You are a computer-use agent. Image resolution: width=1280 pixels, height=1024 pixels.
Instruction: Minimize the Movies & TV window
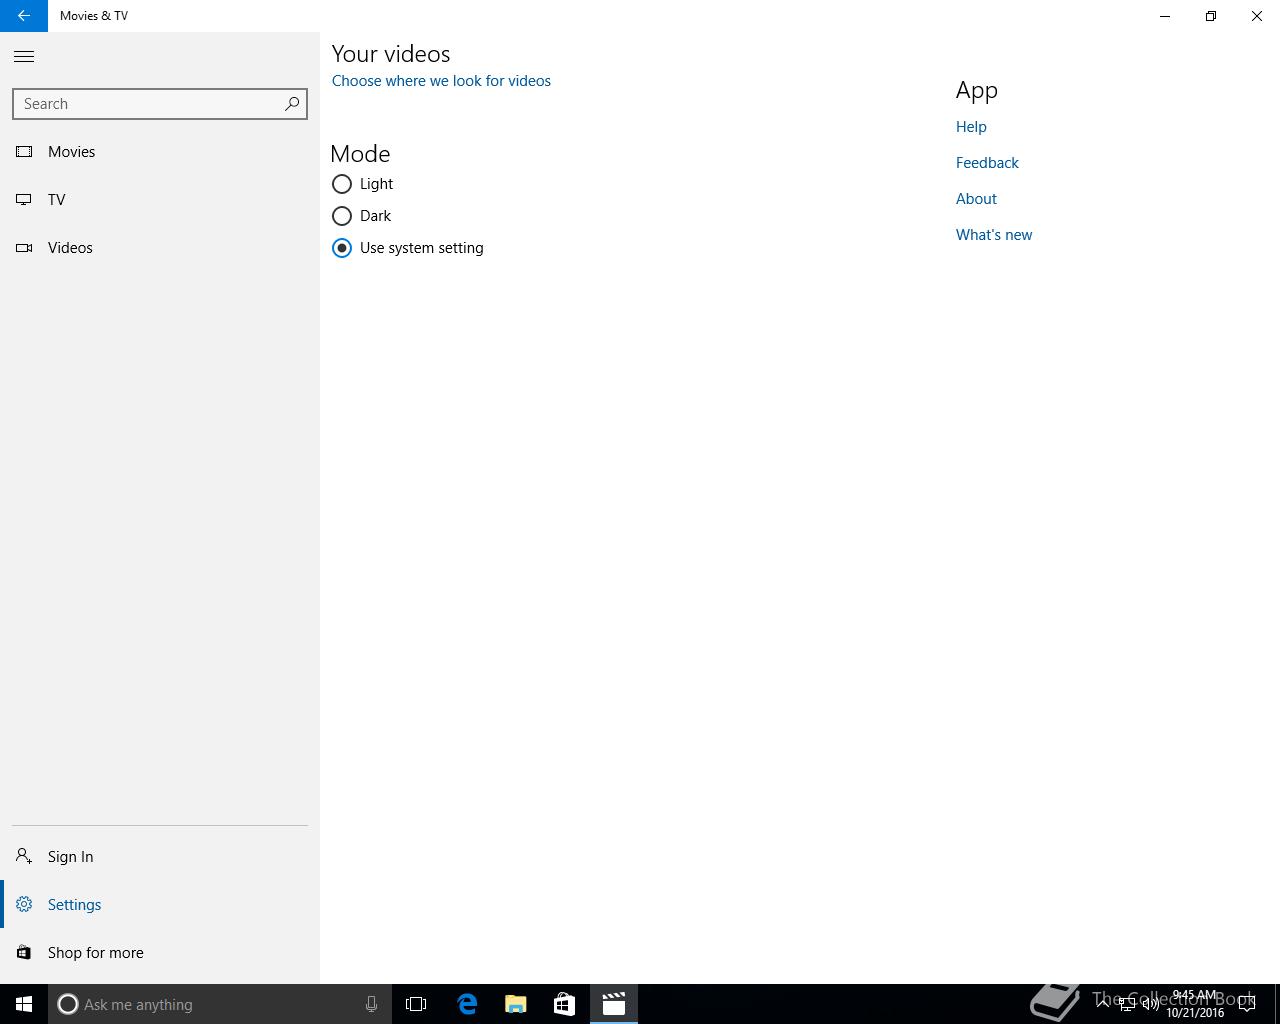point(1165,16)
